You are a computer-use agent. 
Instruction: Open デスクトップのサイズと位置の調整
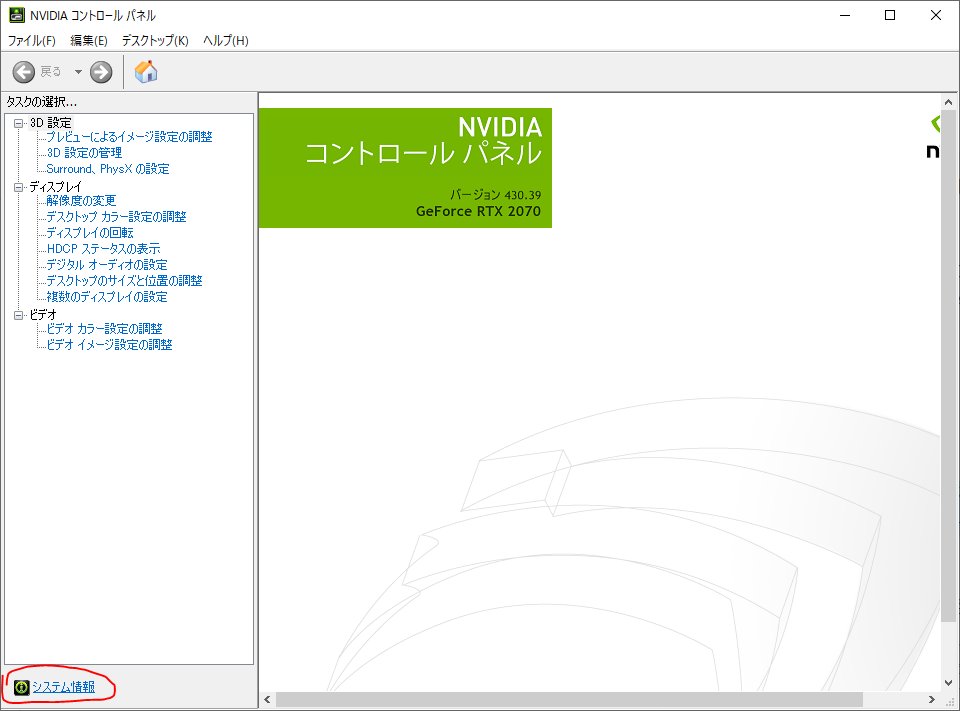(124, 280)
